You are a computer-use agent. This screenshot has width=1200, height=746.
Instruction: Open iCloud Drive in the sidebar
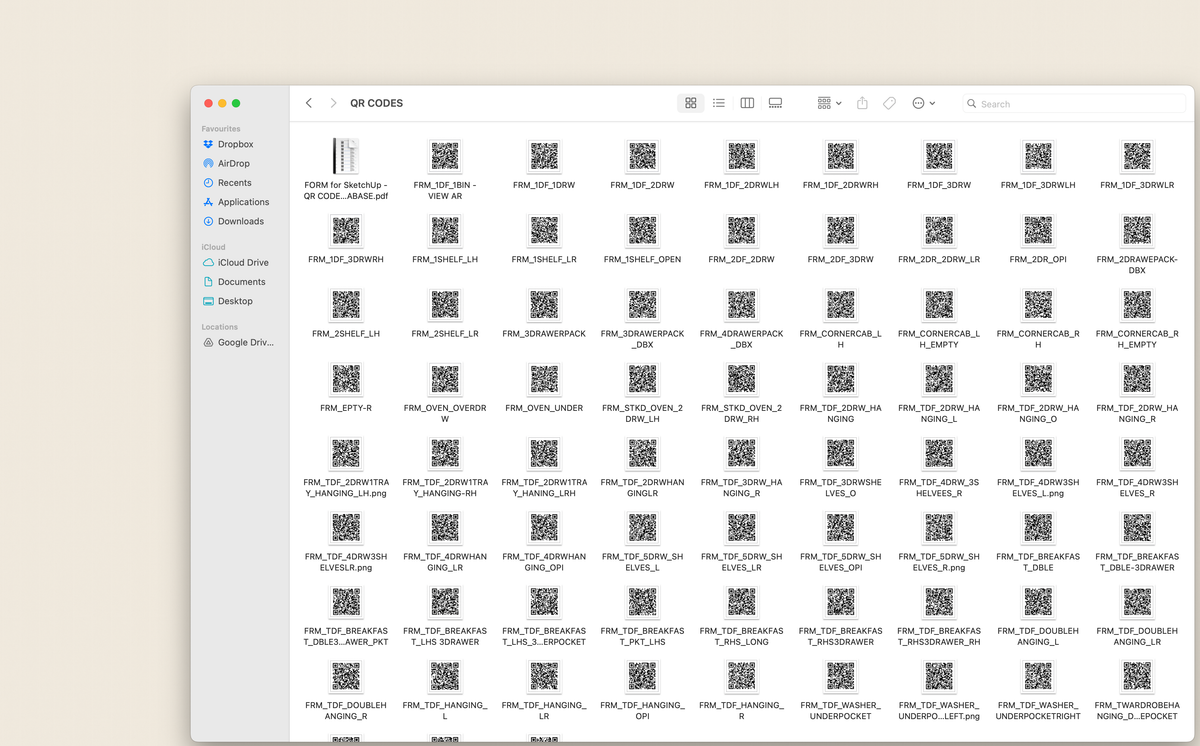[243, 262]
